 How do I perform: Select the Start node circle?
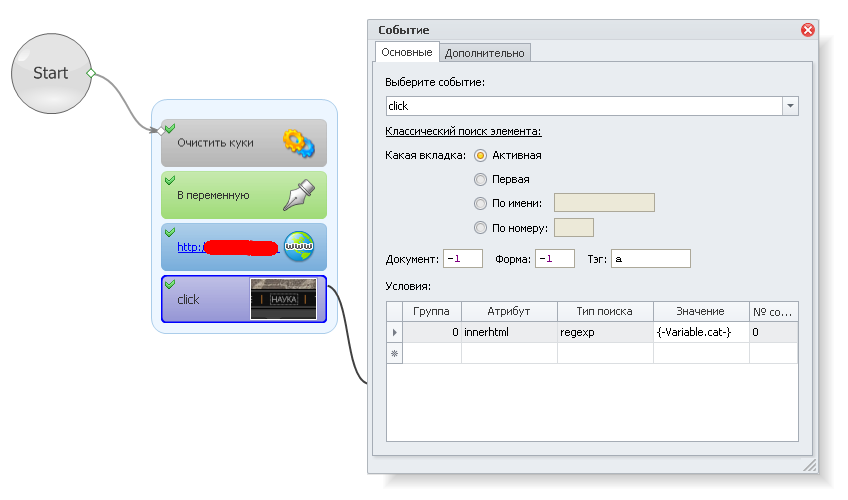[51, 74]
